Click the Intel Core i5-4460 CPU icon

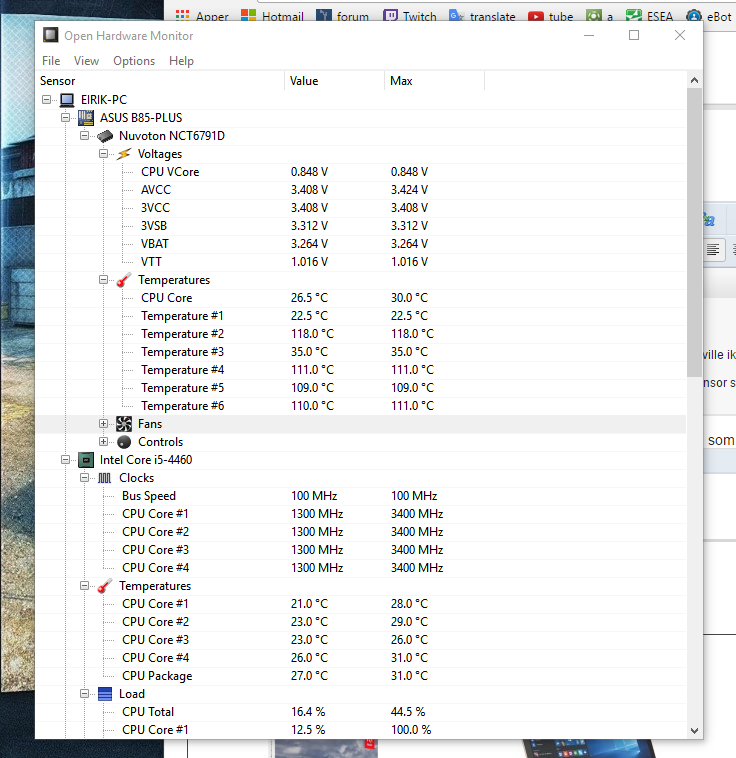pos(86,460)
